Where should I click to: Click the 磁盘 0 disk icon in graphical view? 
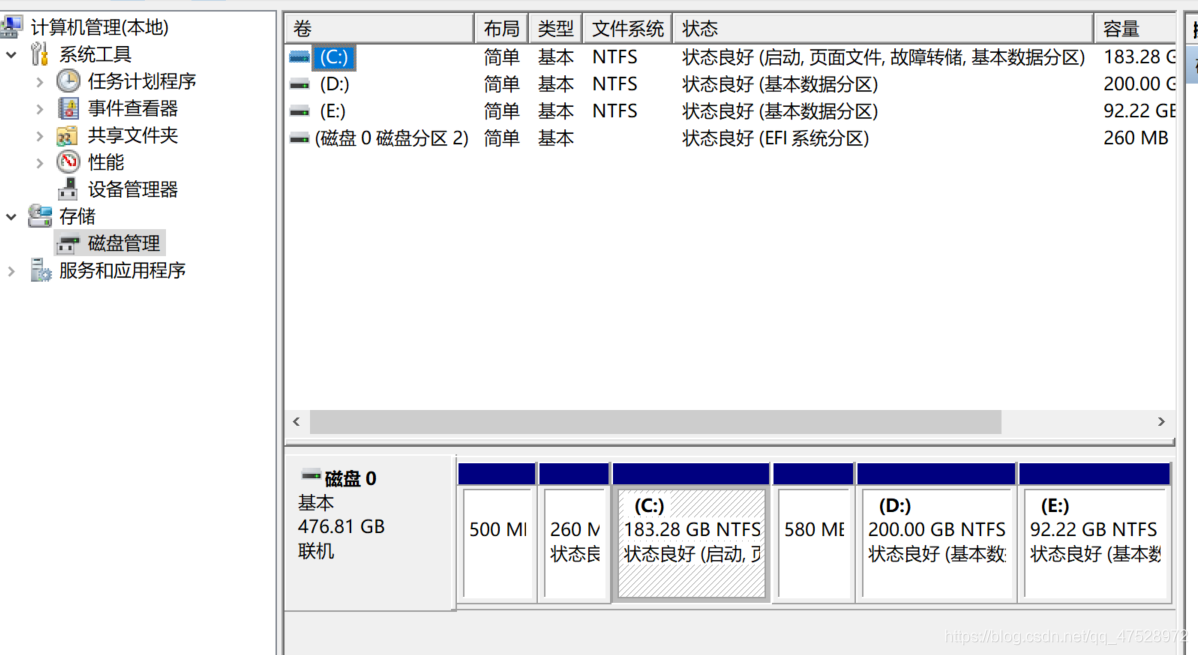[x=310, y=476]
